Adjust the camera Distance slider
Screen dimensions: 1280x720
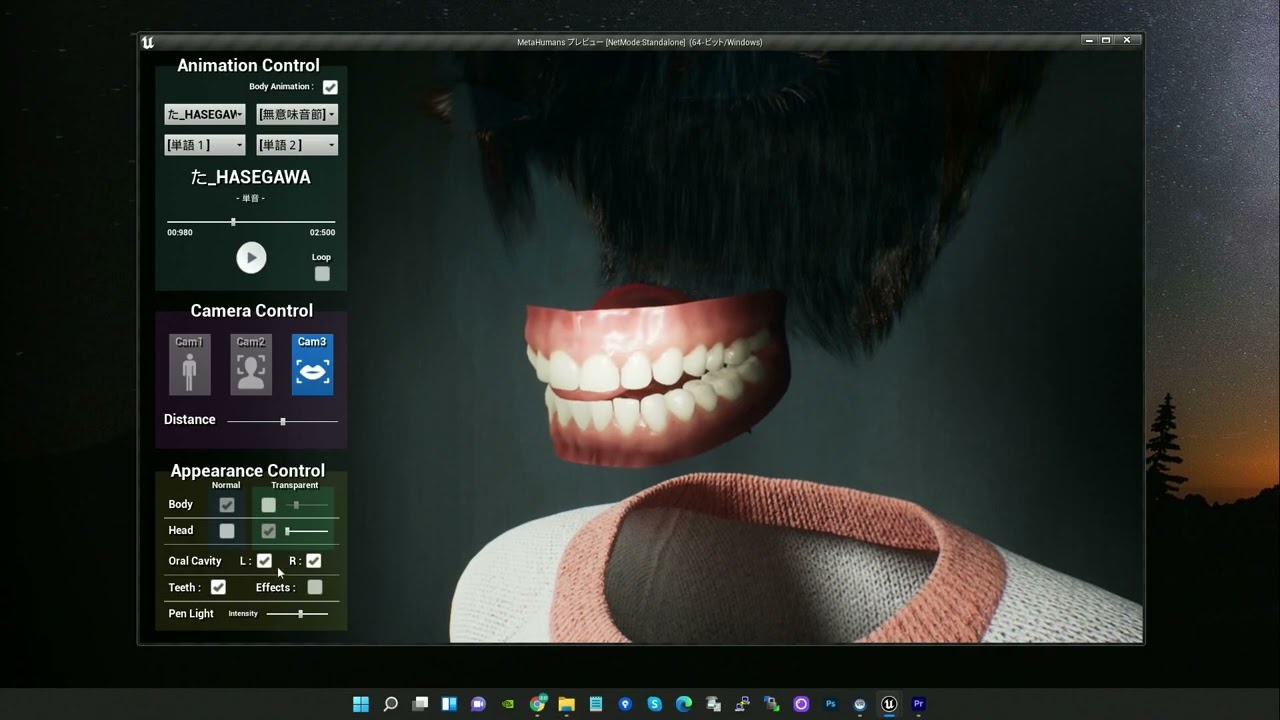[282, 421]
